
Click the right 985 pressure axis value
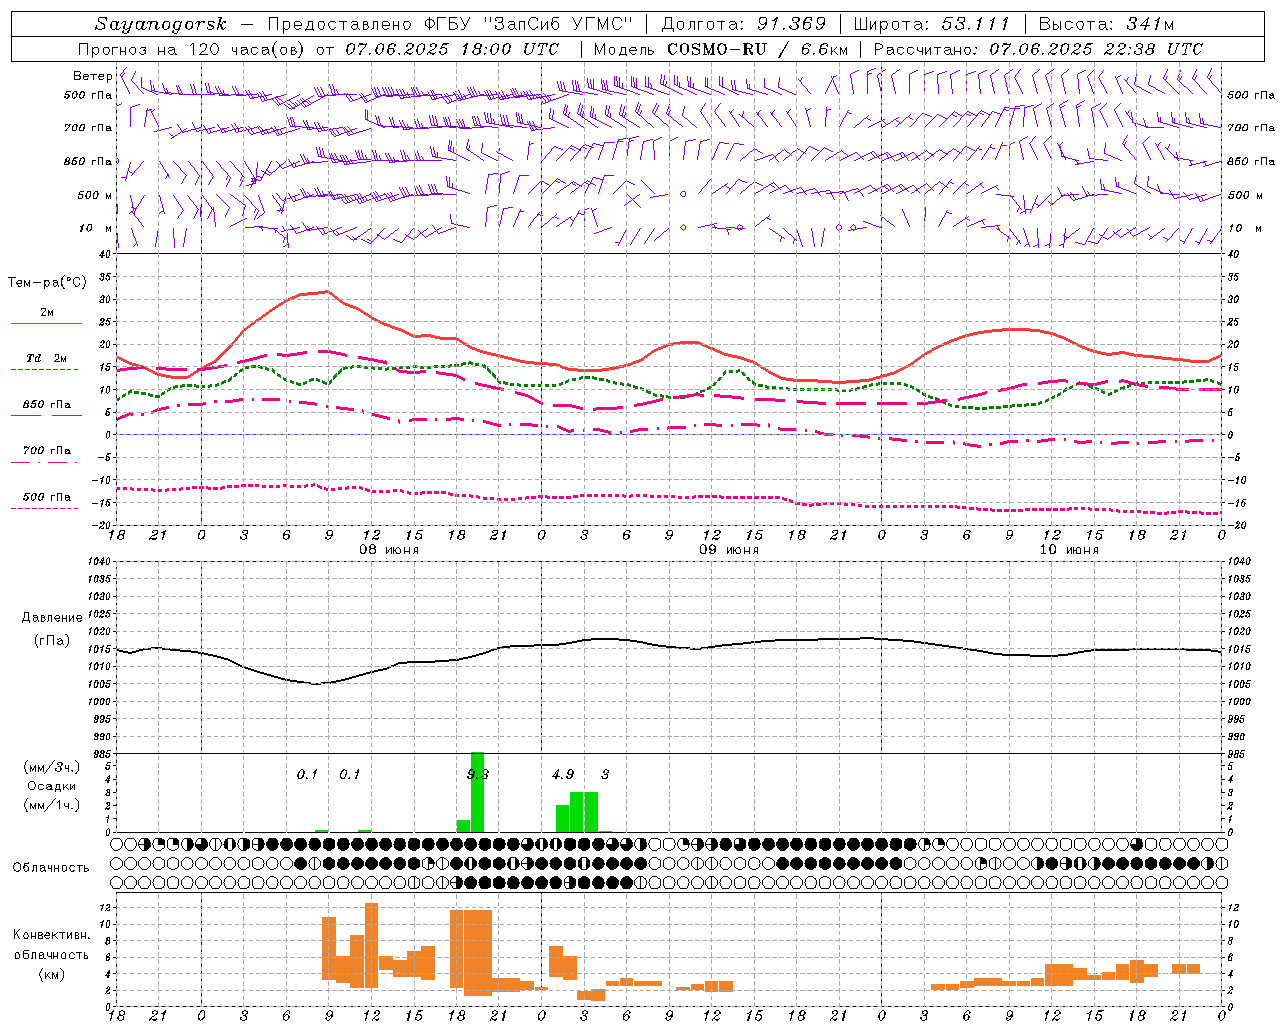1236,754
